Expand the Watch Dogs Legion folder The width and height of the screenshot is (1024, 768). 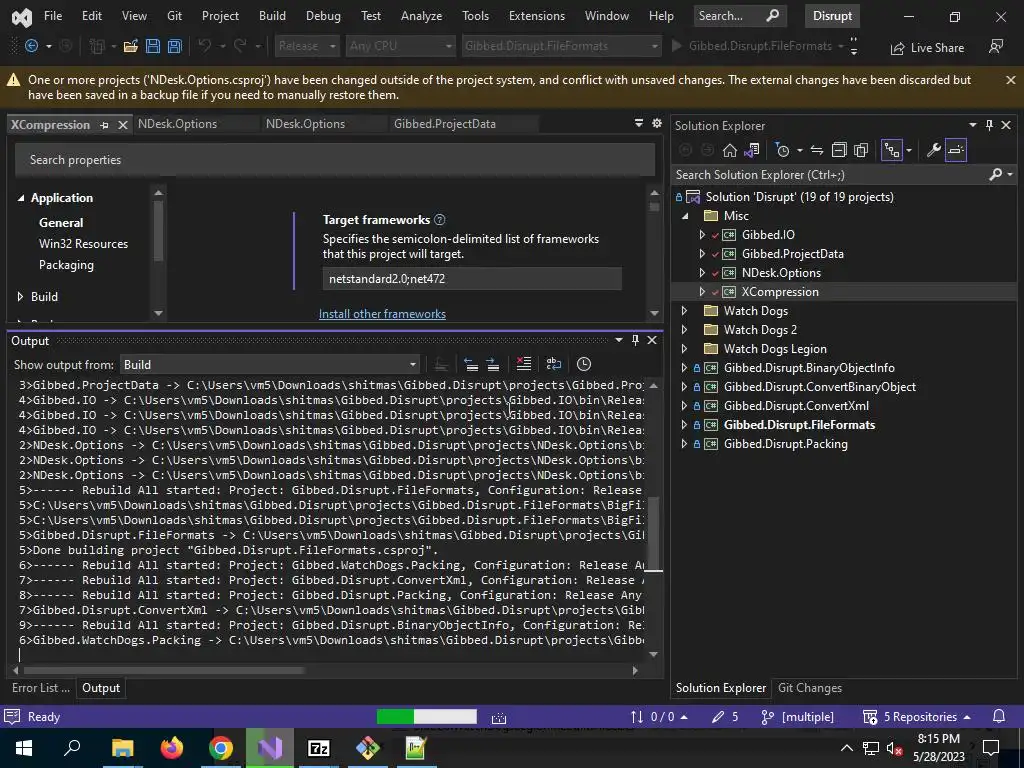(x=684, y=349)
